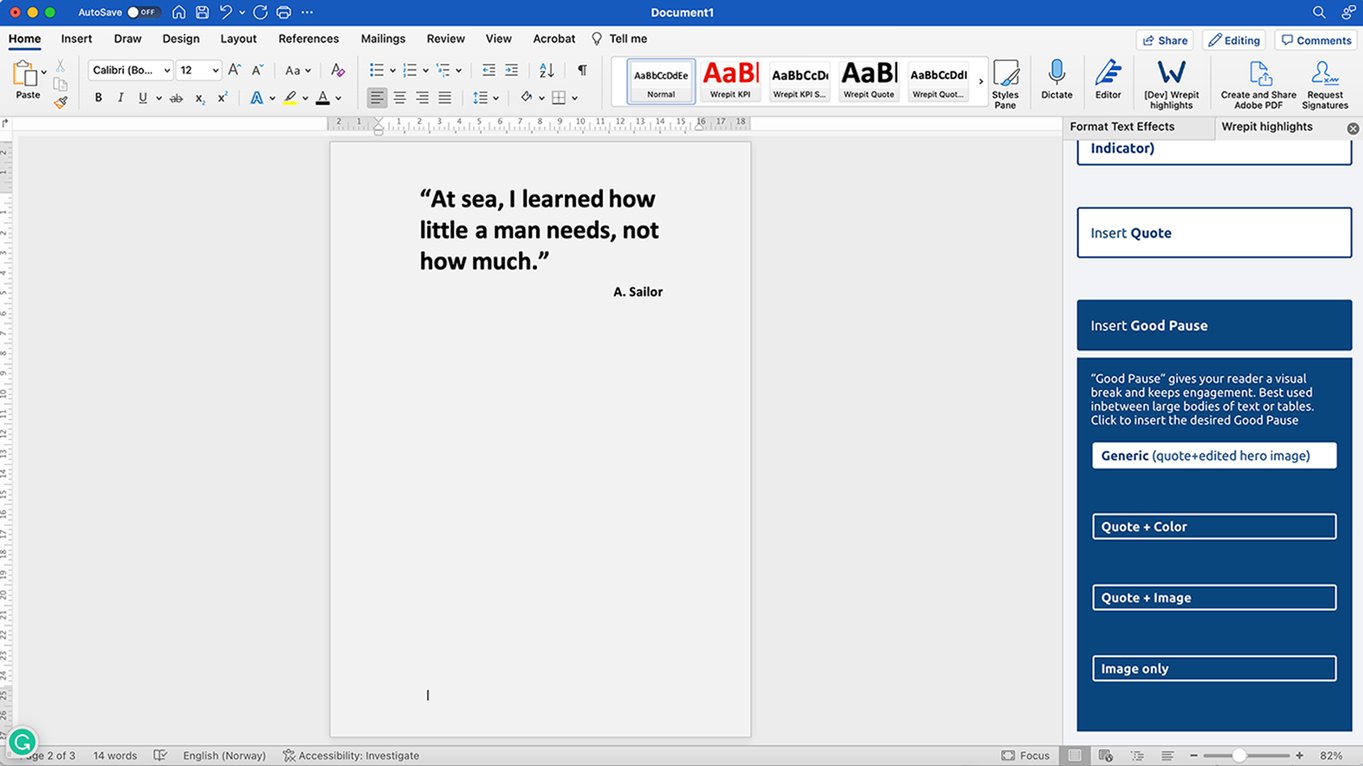1363x766 pixels.
Task: Center align the text
Action: point(399,98)
